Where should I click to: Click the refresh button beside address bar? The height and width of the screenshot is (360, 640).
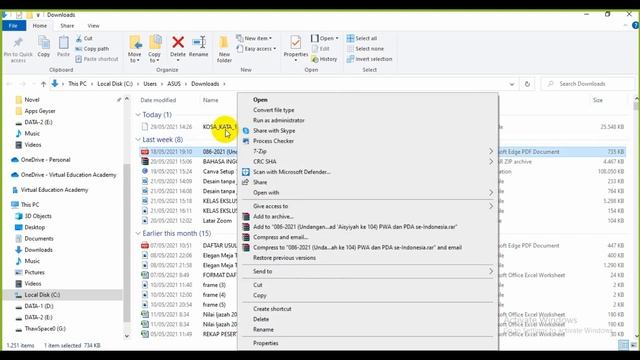(527, 84)
